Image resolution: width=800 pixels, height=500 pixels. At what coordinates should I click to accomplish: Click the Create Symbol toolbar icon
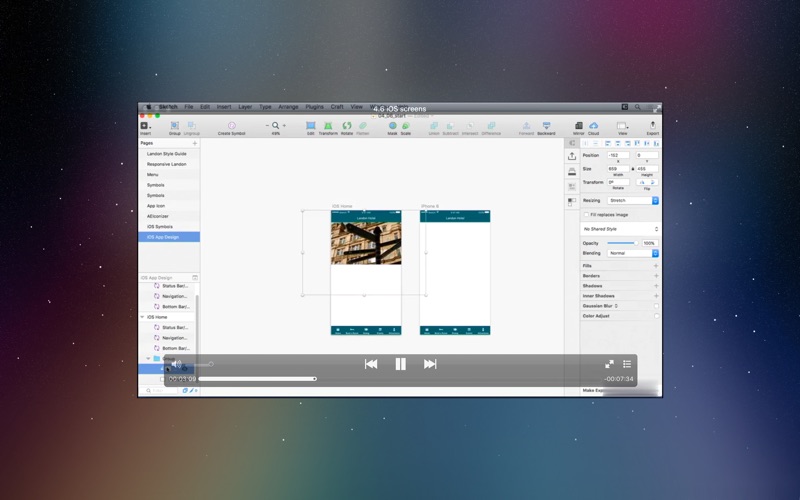click(232, 128)
